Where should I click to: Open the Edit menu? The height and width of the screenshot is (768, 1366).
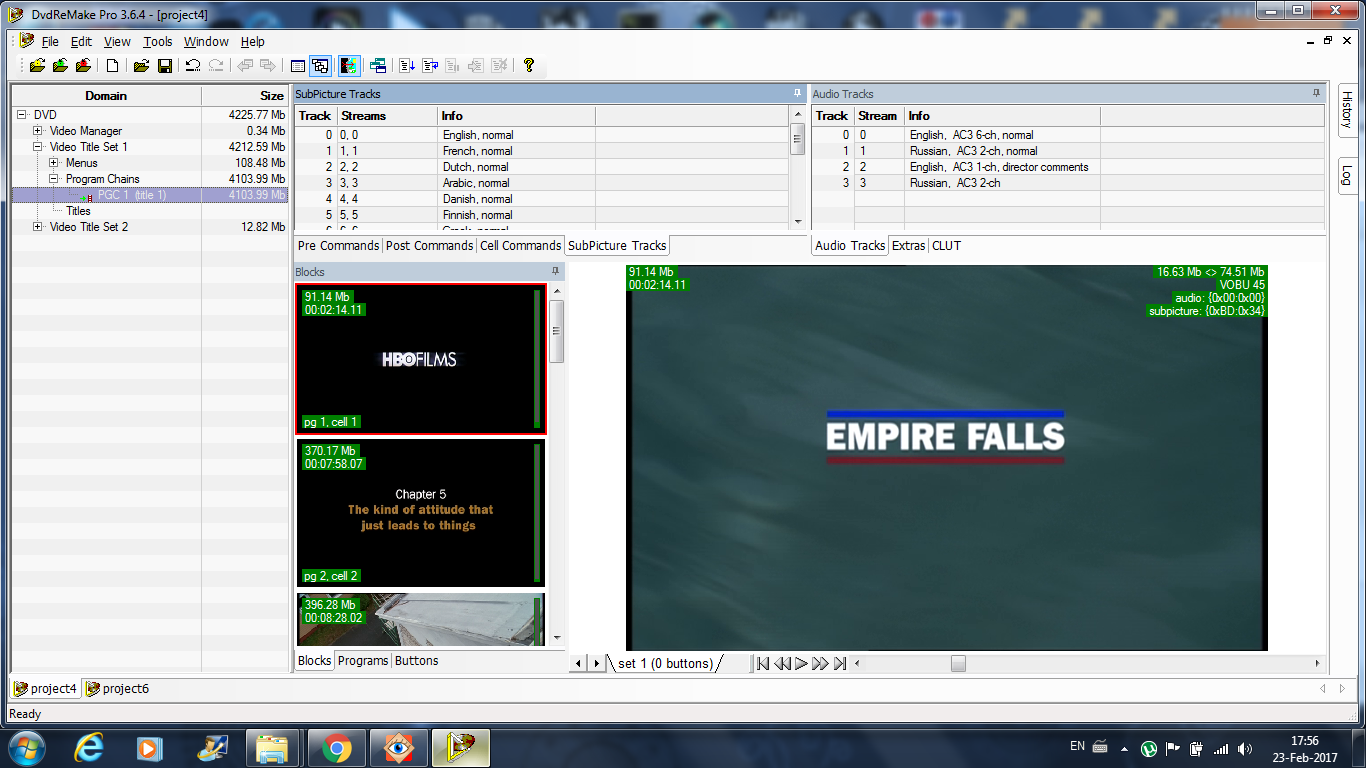click(x=81, y=42)
